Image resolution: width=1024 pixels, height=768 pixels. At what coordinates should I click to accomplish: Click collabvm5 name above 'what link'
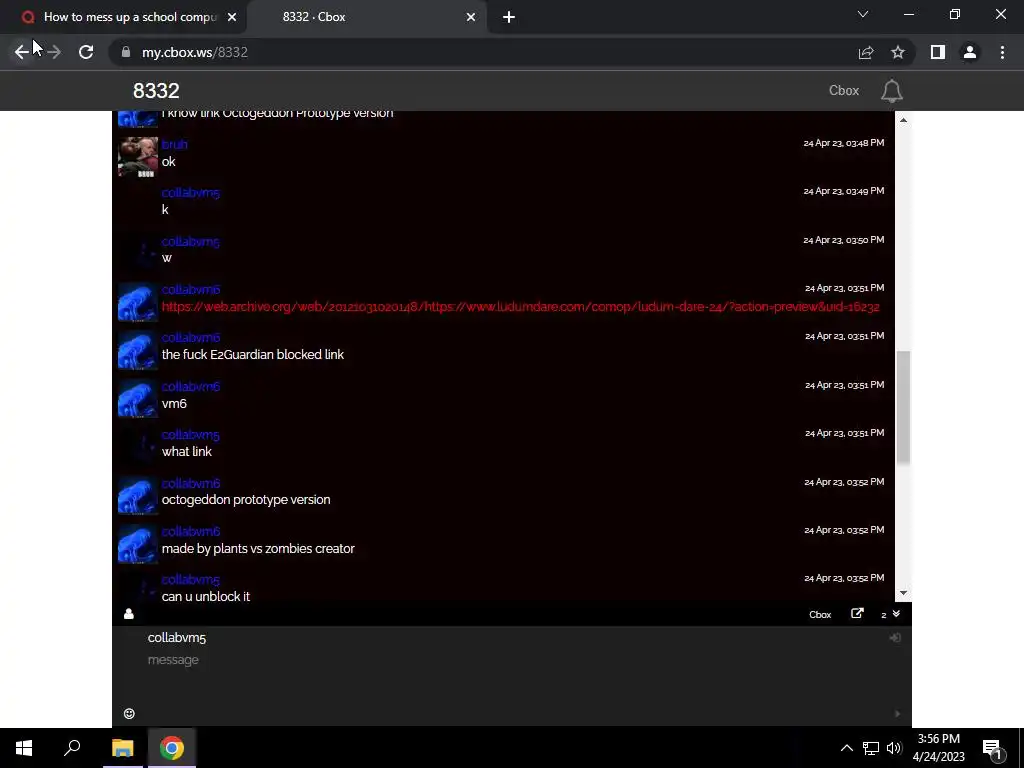191,435
